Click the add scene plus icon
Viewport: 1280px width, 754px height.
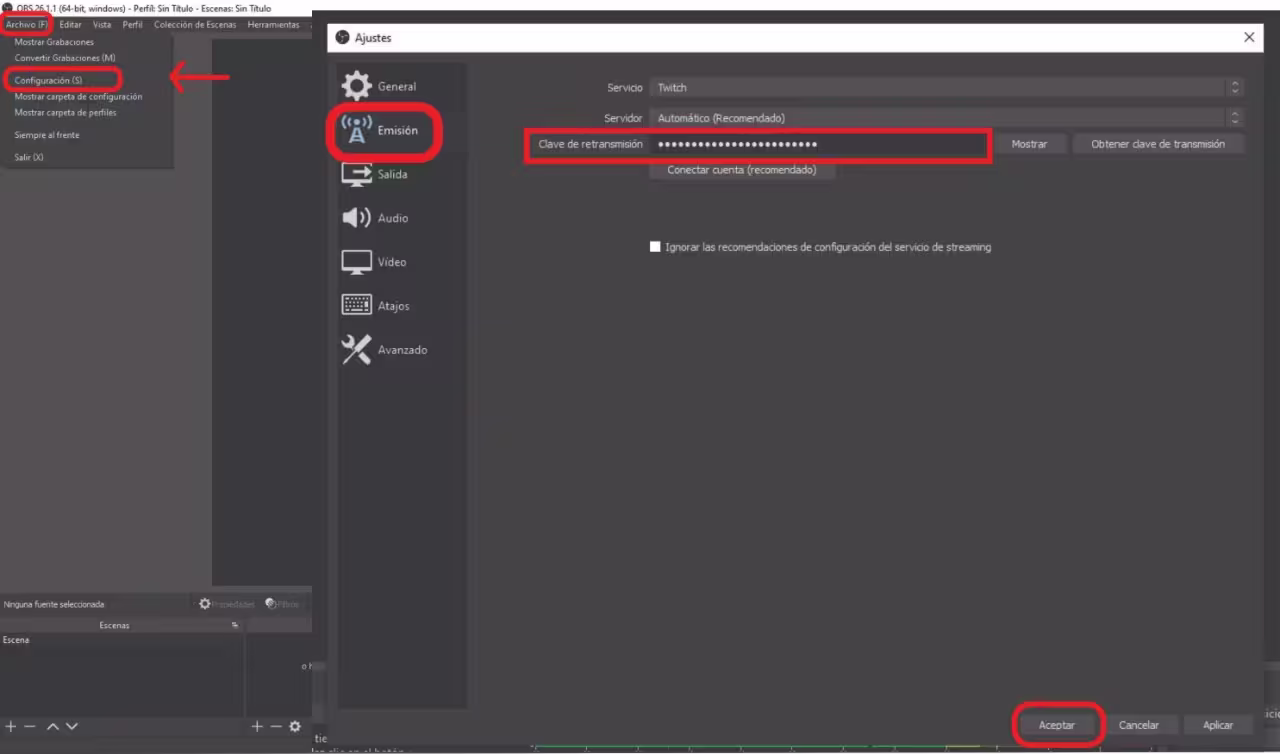click(x=11, y=726)
